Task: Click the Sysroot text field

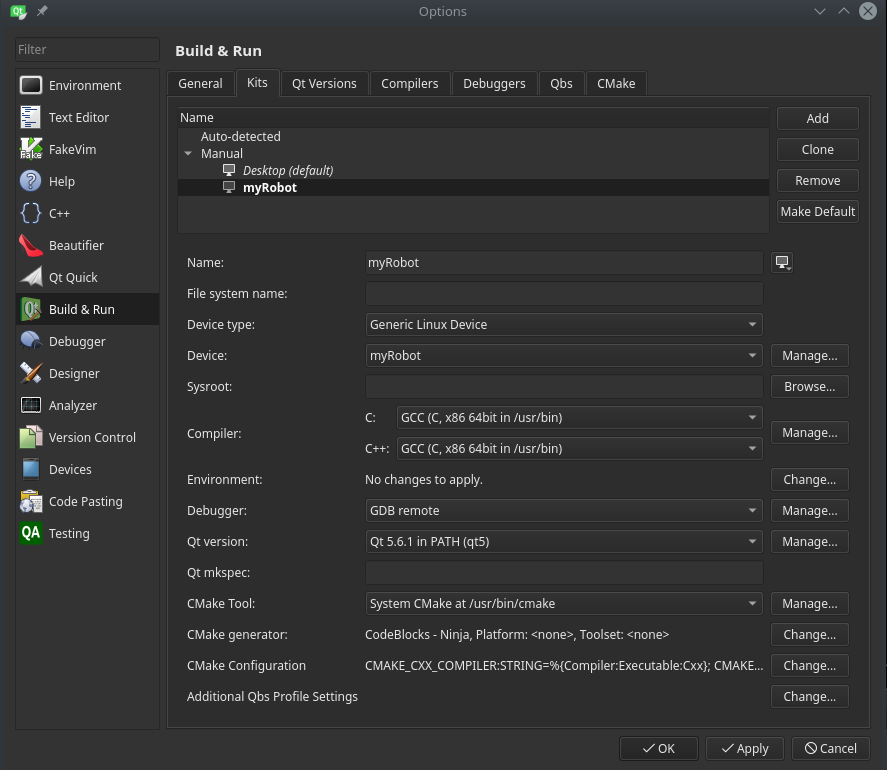Action: tap(564, 387)
